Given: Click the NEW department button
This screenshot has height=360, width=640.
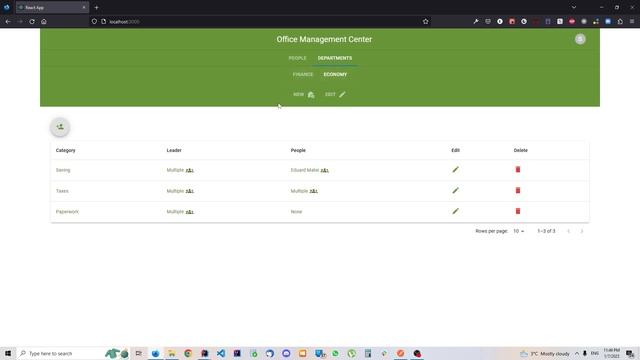Looking at the screenshot, I should [x=304, y=95].
